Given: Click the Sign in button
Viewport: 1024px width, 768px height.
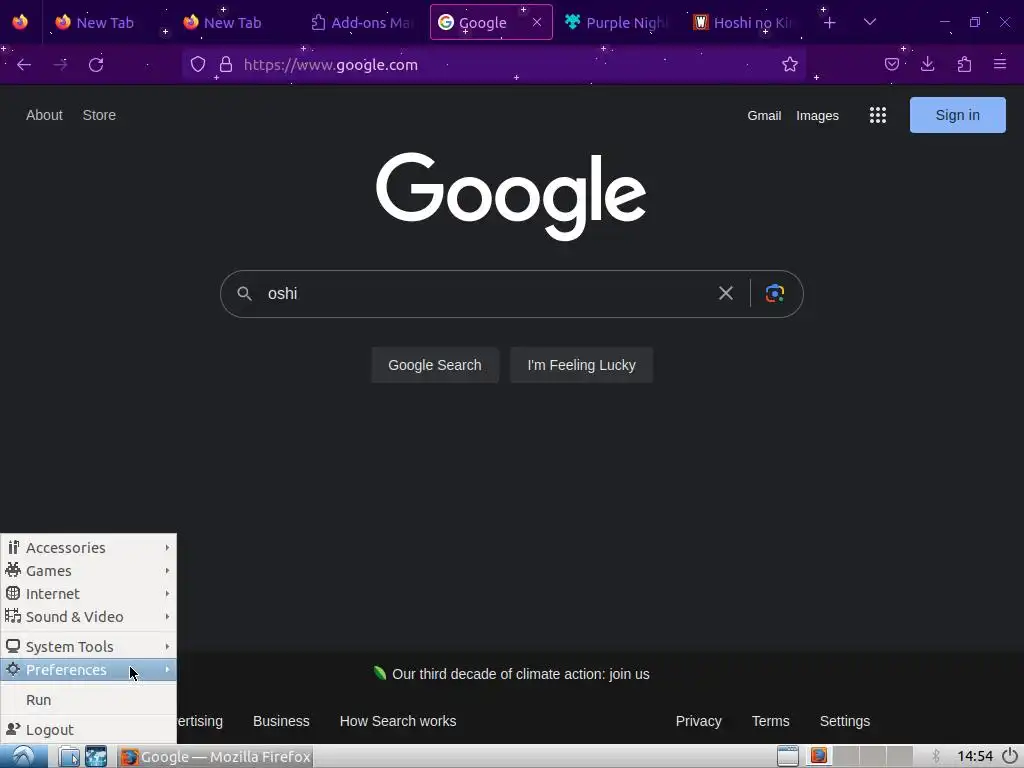Looking at the screenshot, I should coord(957,115).
